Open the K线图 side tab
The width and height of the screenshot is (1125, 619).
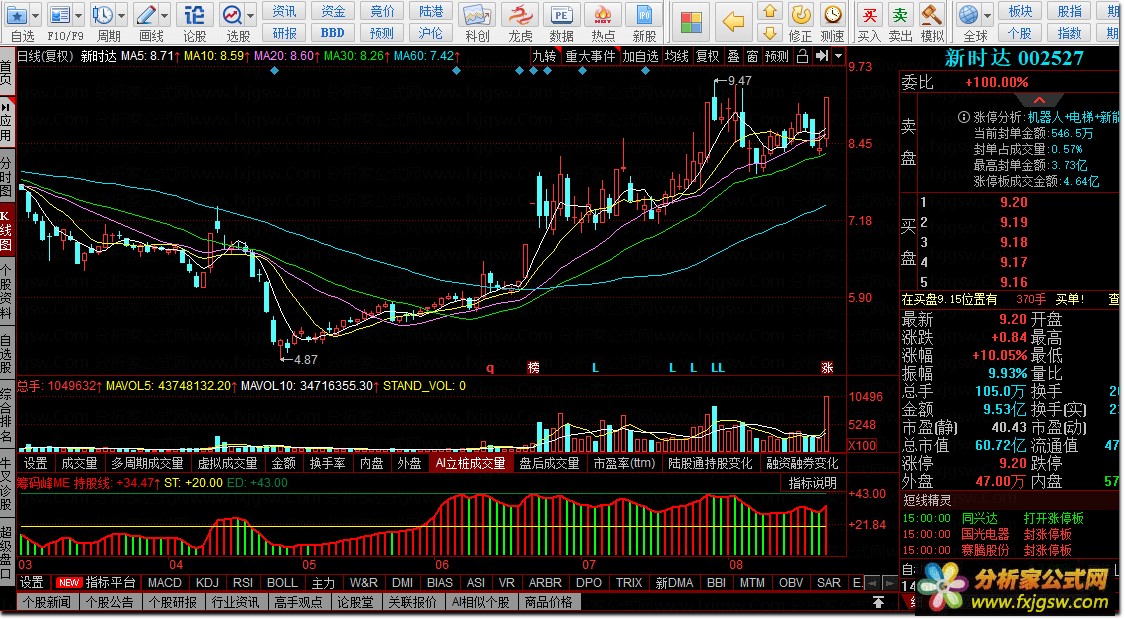(6, 230)
